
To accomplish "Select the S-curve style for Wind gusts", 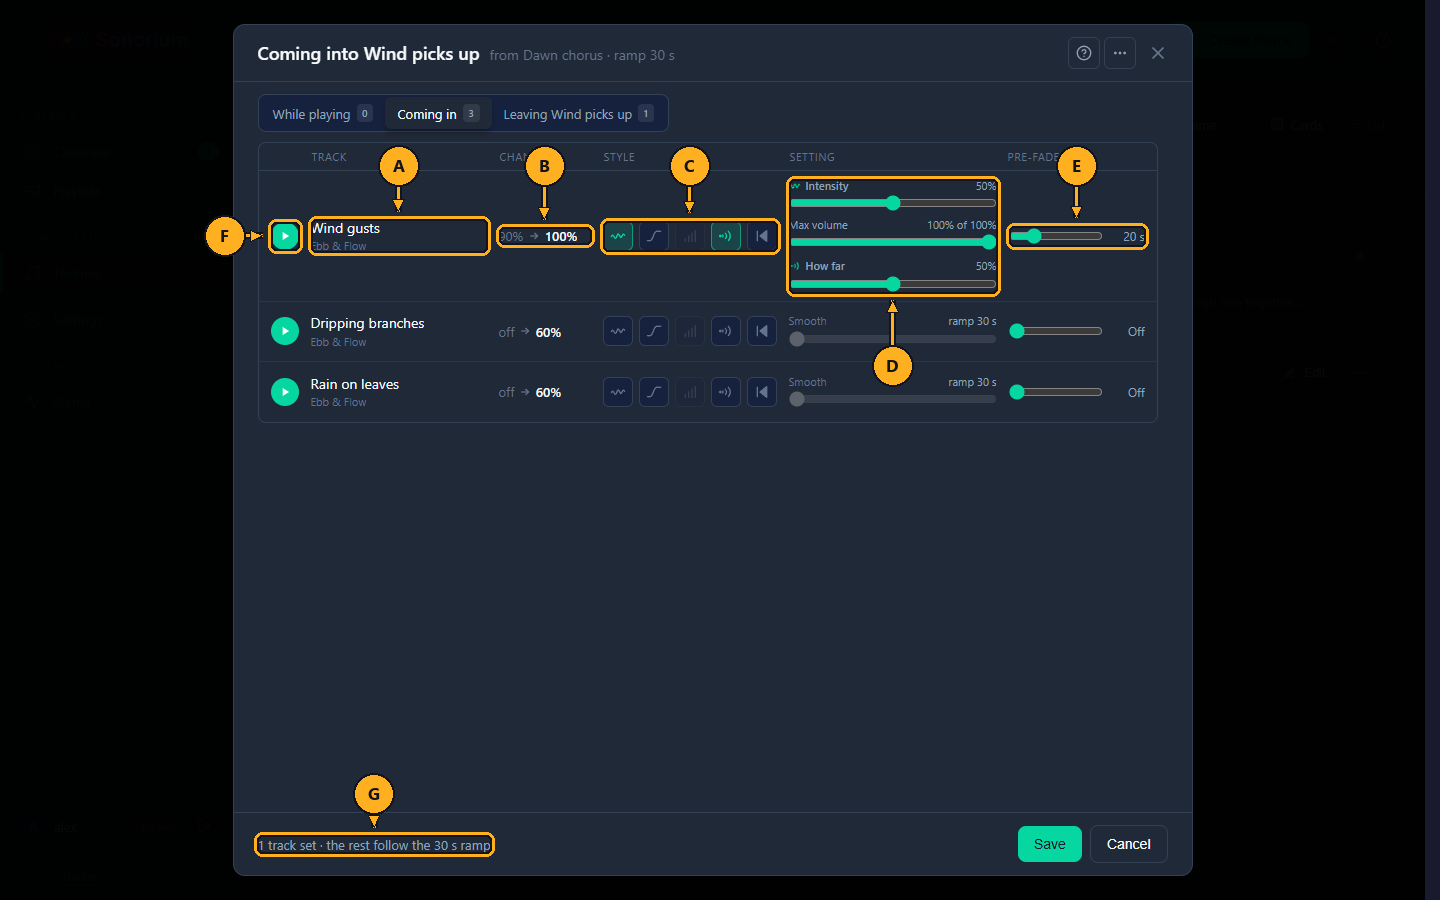I will coord(654,236).
